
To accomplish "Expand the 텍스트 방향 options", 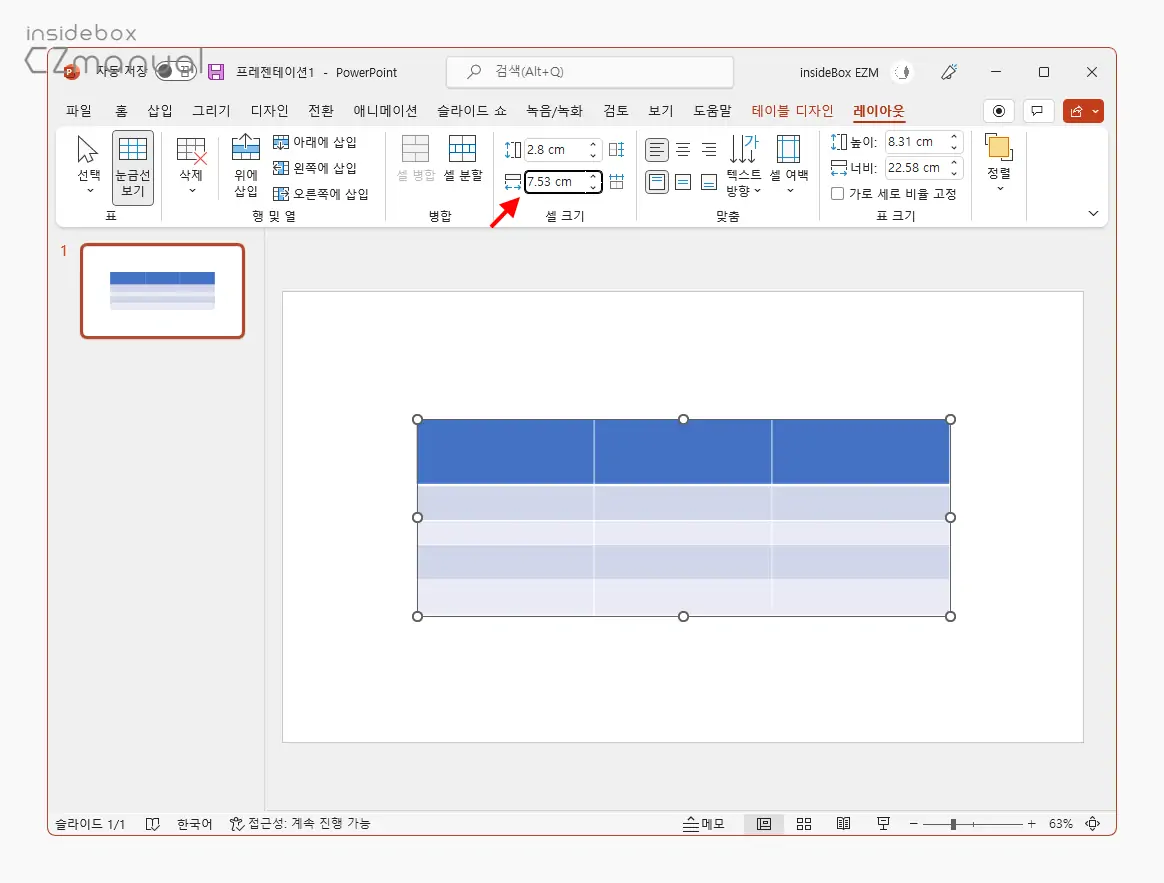I will (x=743, y=166).
